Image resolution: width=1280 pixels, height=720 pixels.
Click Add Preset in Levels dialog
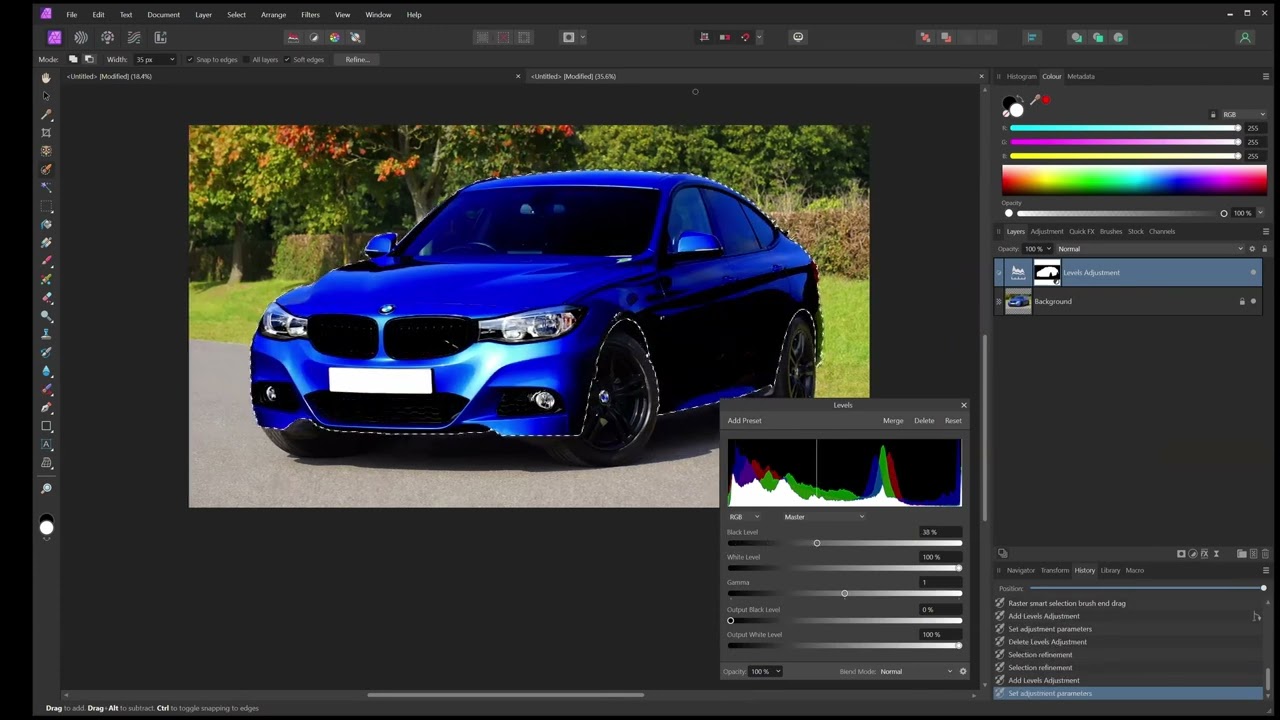click(x=744, y=421)
